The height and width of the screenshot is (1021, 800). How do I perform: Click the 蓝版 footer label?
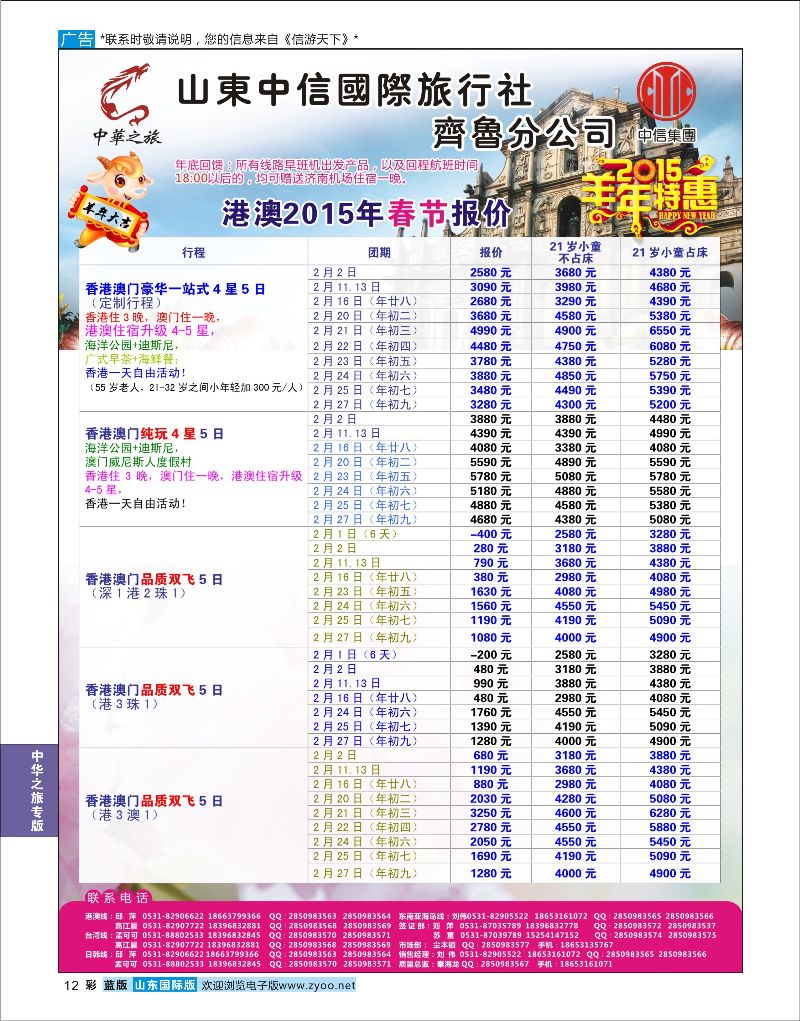[x=115, y=985]
